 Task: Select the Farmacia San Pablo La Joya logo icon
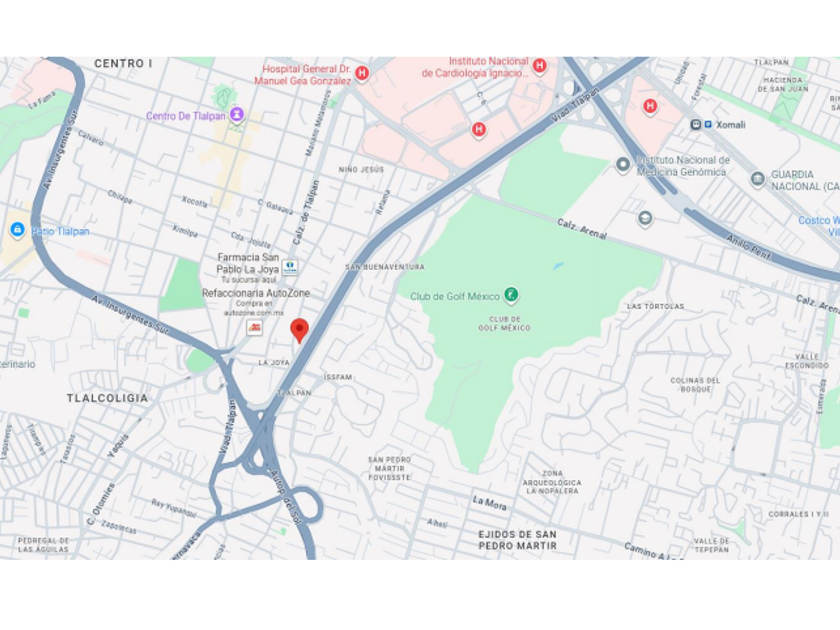290,267
